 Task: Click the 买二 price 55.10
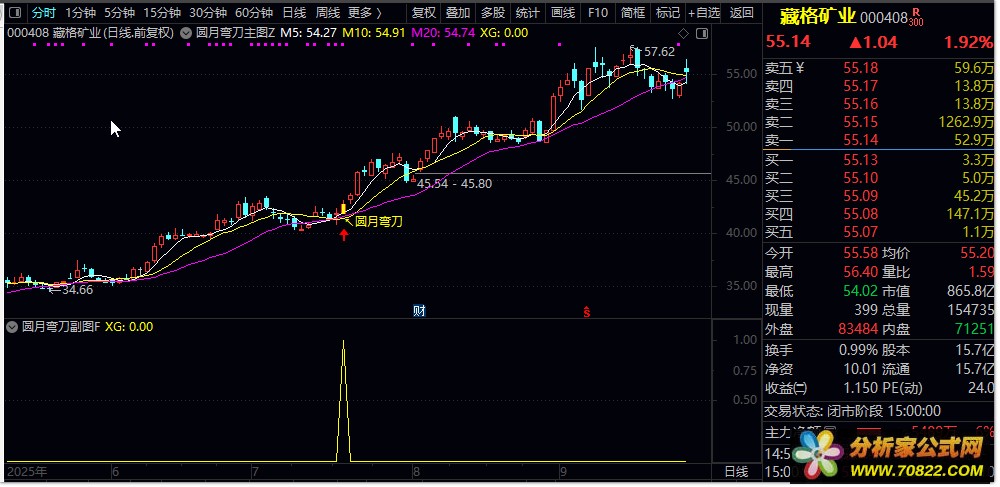[x=861, y=178]
